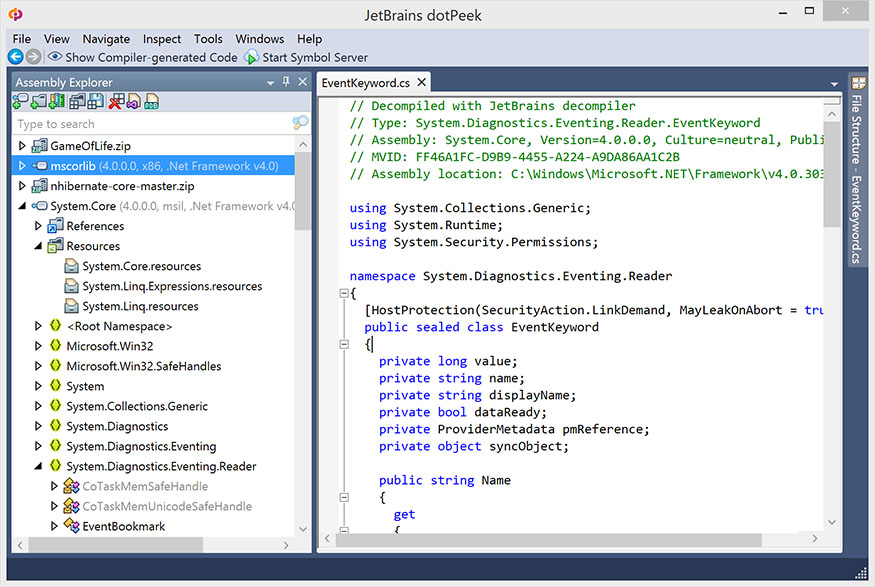This screenshot has width=875, height=587.
Task: Collapse the System.Core assembly node
Action: [x=22, y=206]
